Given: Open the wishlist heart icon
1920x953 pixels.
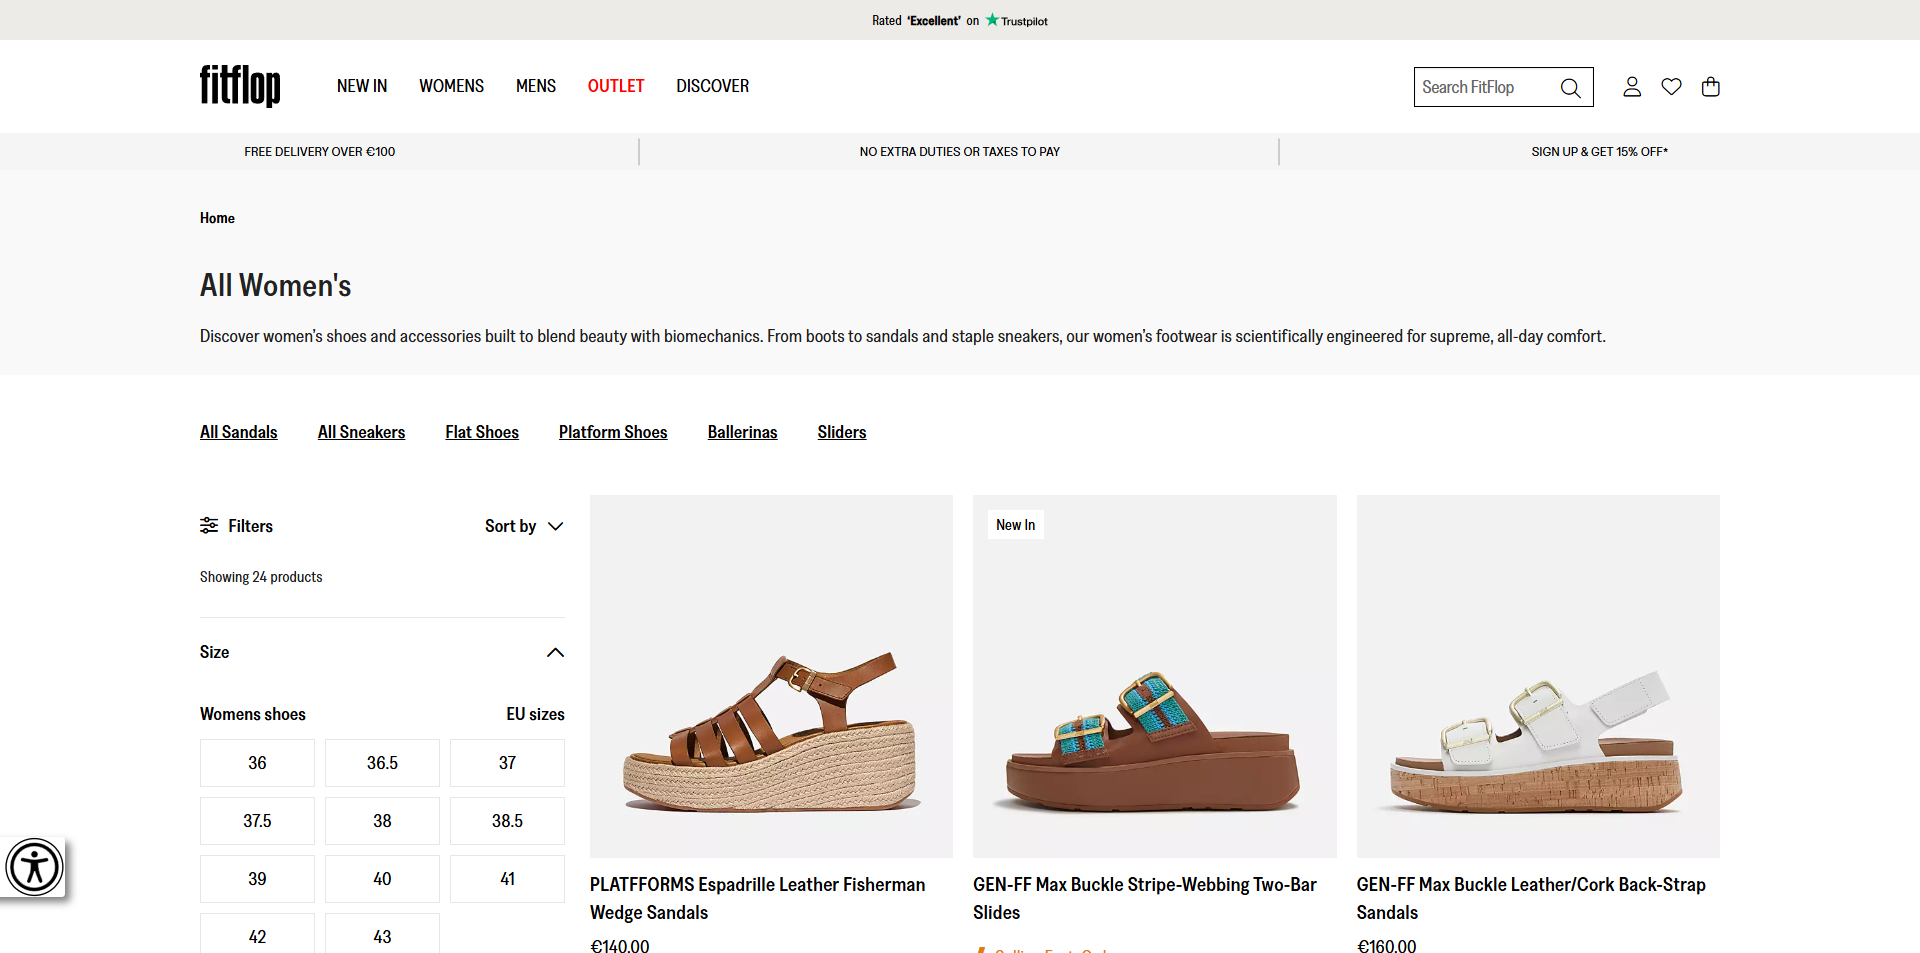Looking at the screenshot, I should (1671, 87).
